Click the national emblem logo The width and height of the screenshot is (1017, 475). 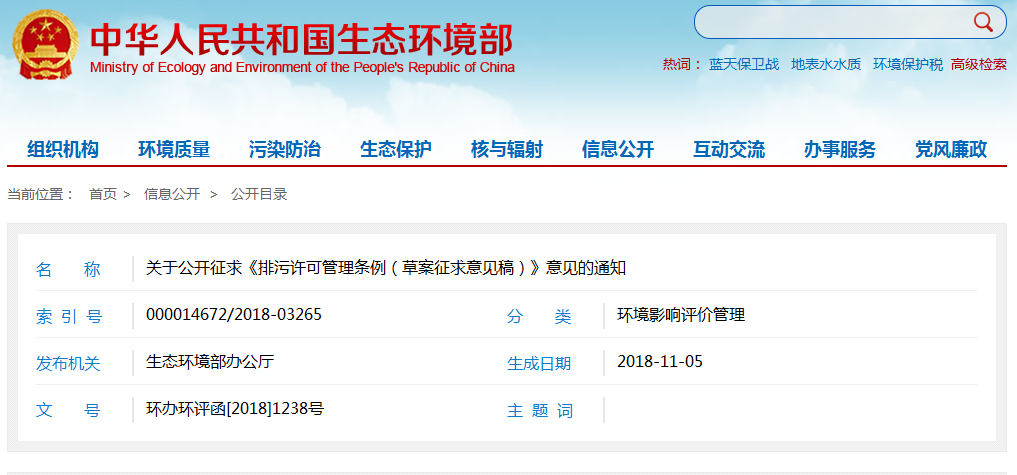tap(45, 45)
